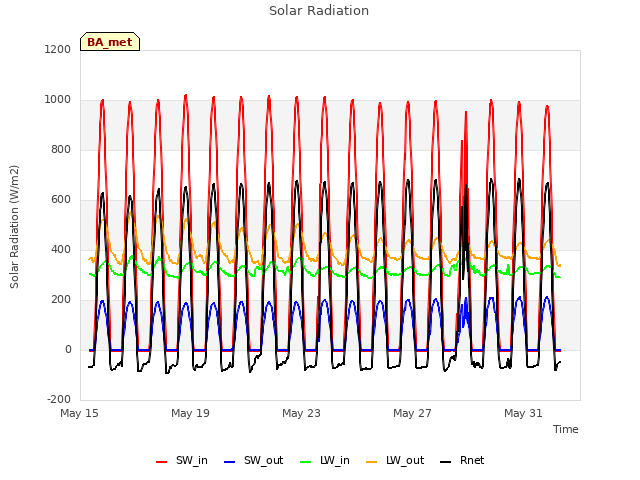Screen dimensions: 640x480
Task: Click the Solar Radiation (W/m2) y-axis title
Action: click(14, 227)
